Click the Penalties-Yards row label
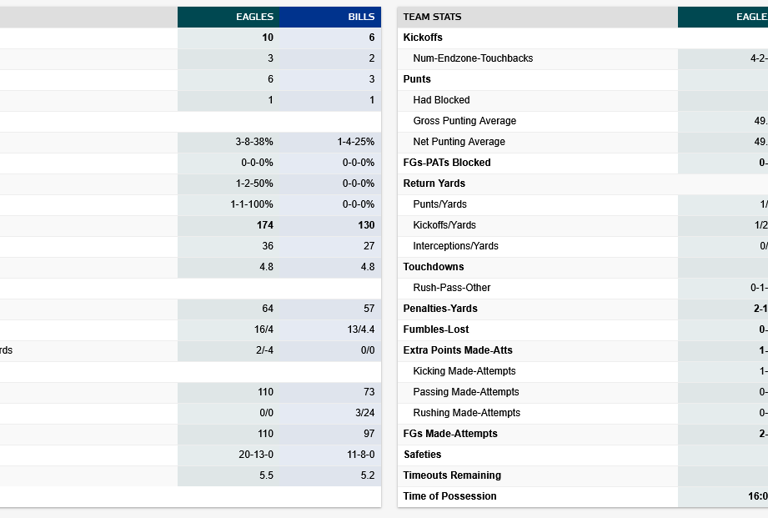 coord(440,309)
